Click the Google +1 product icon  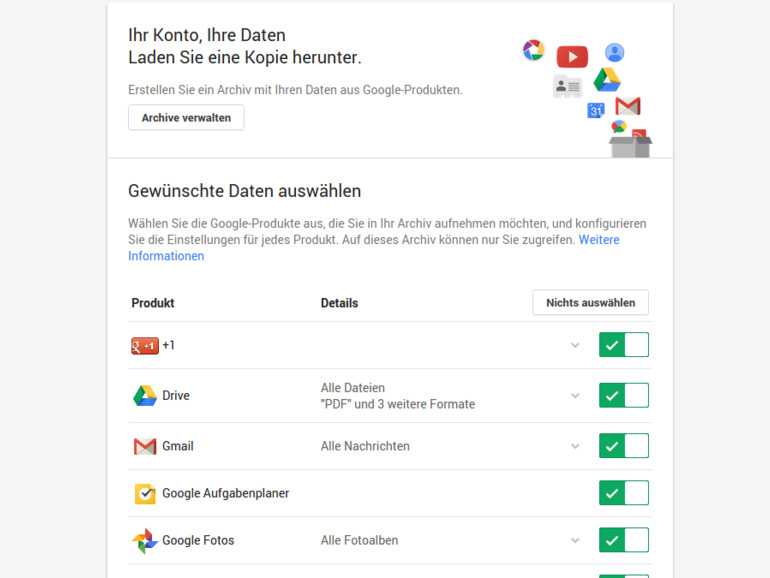145,346
